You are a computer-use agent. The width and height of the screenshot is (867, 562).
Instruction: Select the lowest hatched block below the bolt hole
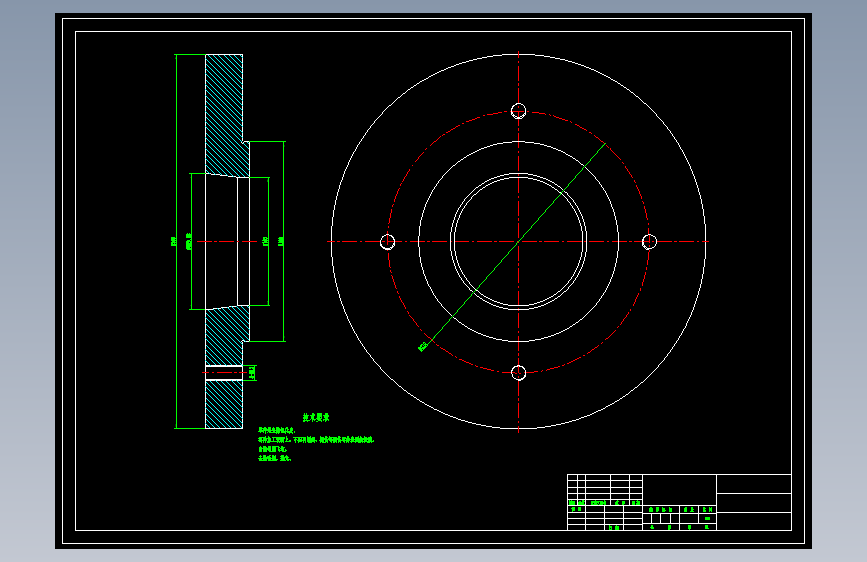224,404
